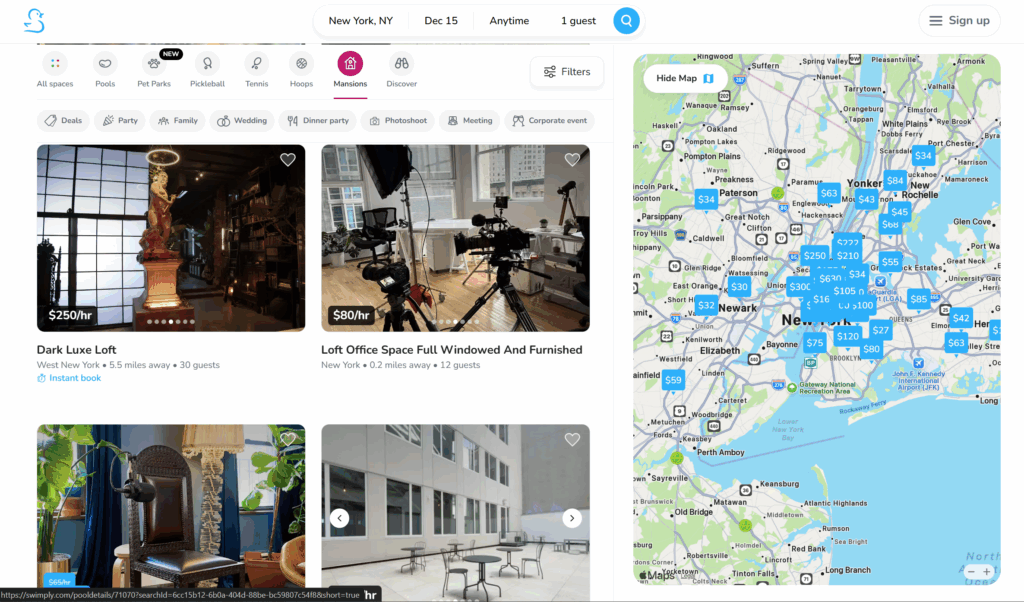Open the Discover binoculars category
The width and height of the screenshot is (1024, 602).
[x=401, y=64]
